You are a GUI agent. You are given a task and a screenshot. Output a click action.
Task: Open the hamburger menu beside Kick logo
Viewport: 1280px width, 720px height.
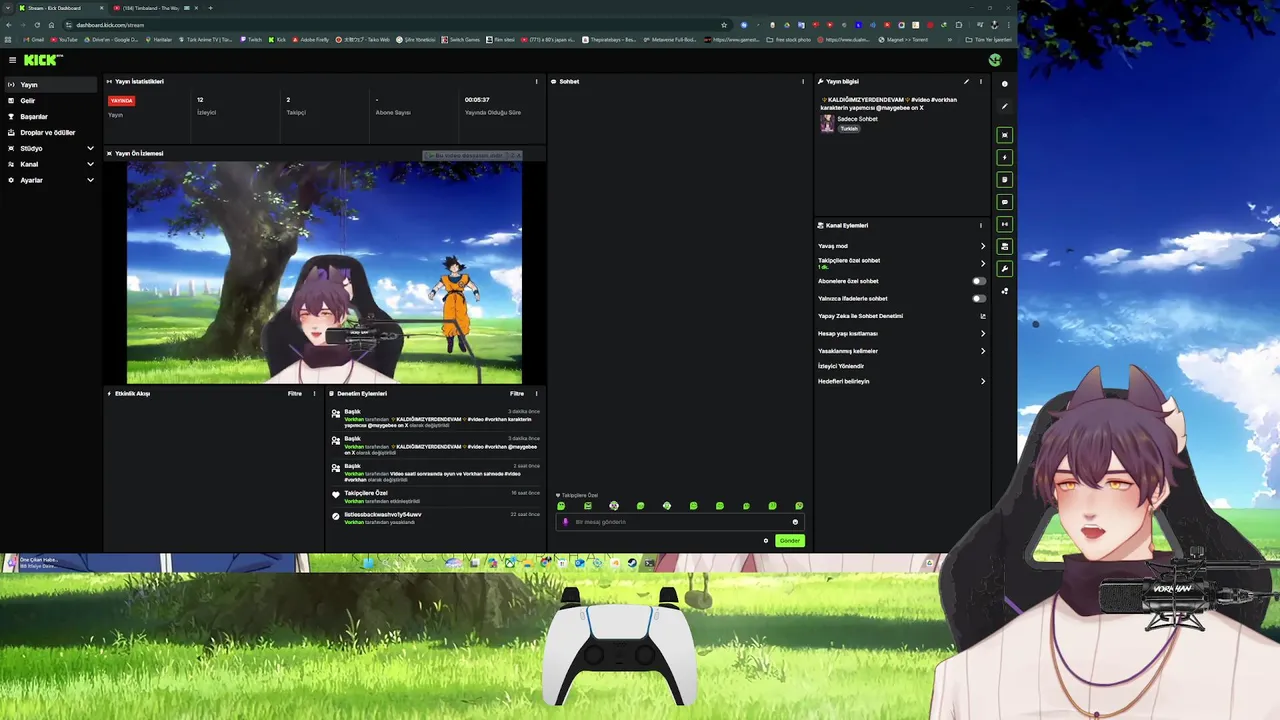tap(12, 60)
